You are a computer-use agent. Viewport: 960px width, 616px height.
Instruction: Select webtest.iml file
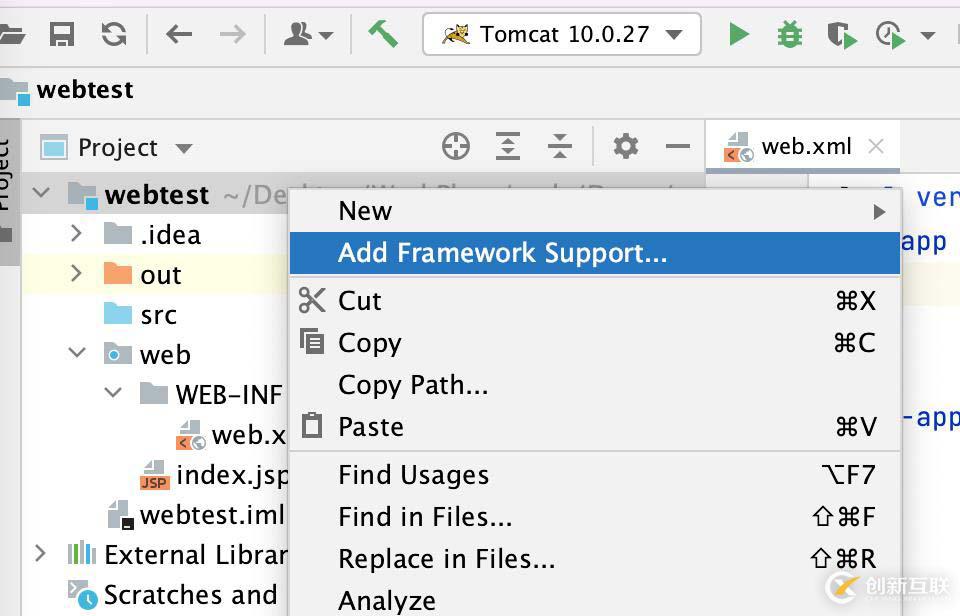coord(196,515)
